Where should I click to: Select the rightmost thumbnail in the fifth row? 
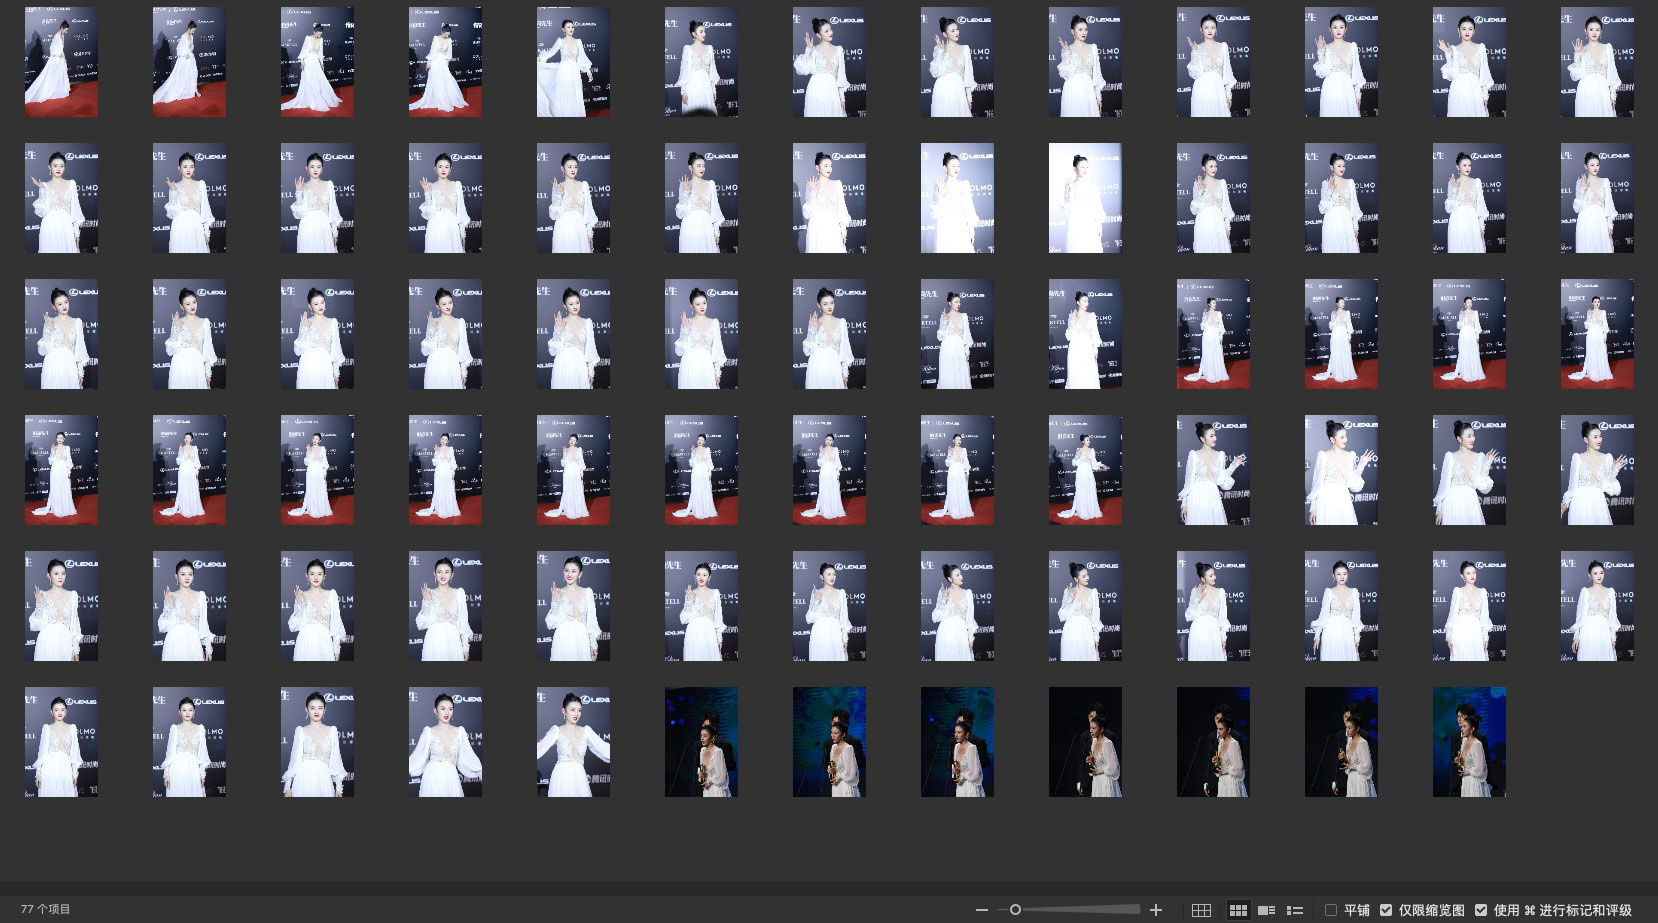point(1597,606)
